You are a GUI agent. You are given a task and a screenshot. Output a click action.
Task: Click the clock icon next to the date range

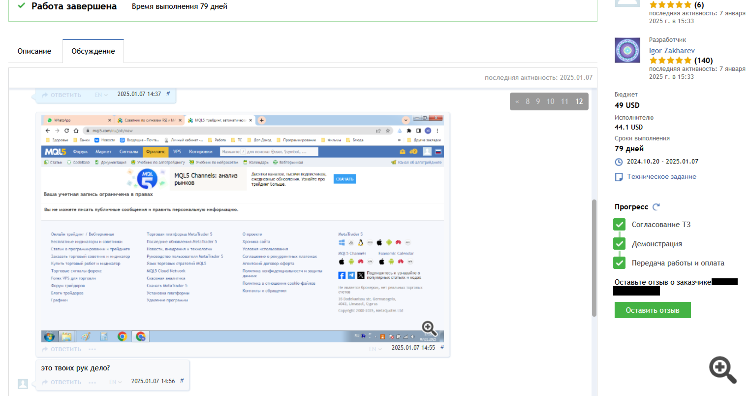coord(618,162)
